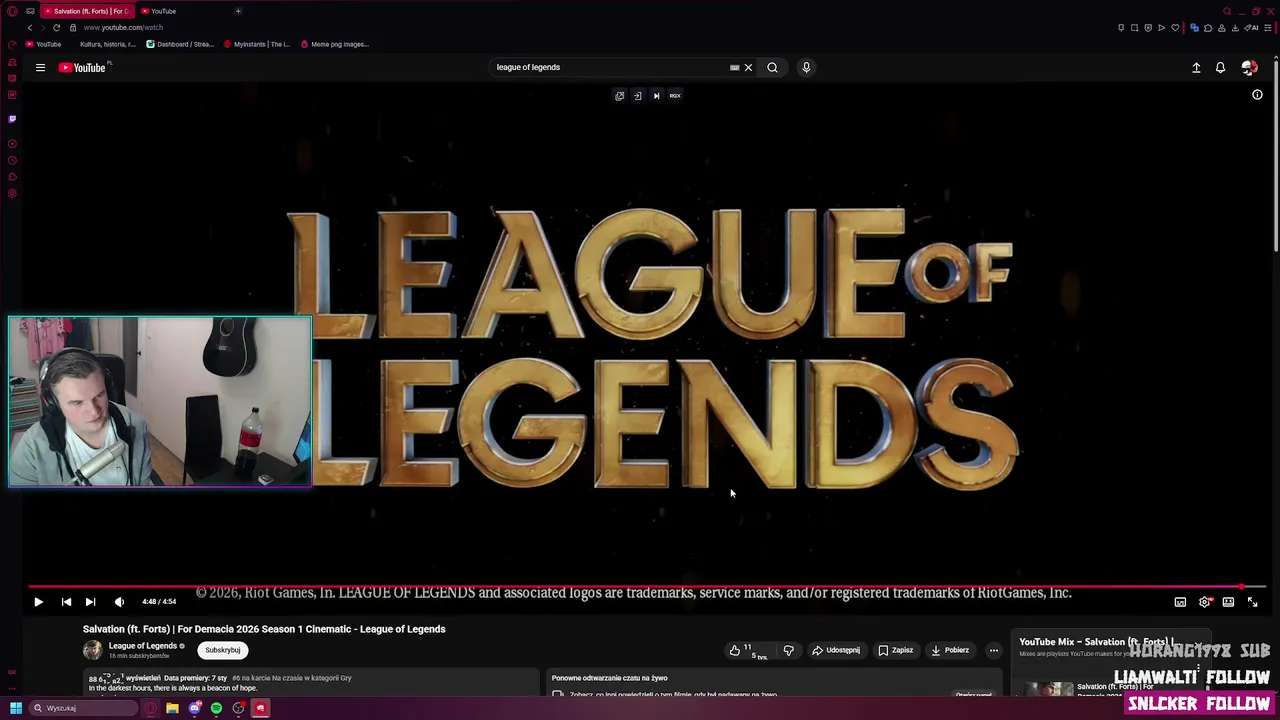Open File Explorer from the taskbar

(x=172, y=708)
